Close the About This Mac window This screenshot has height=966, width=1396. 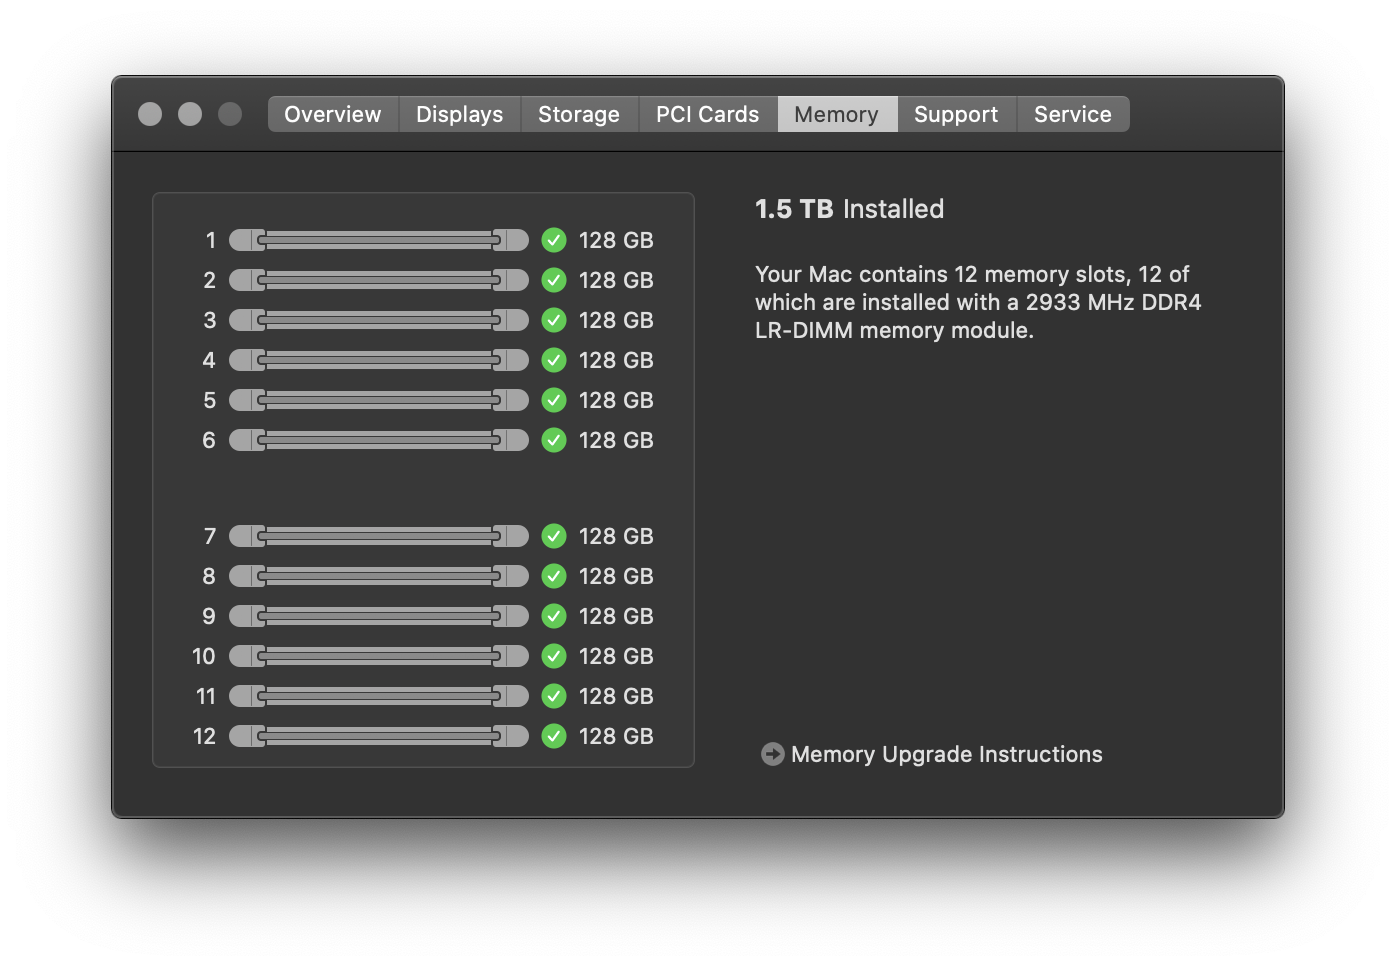150,114
